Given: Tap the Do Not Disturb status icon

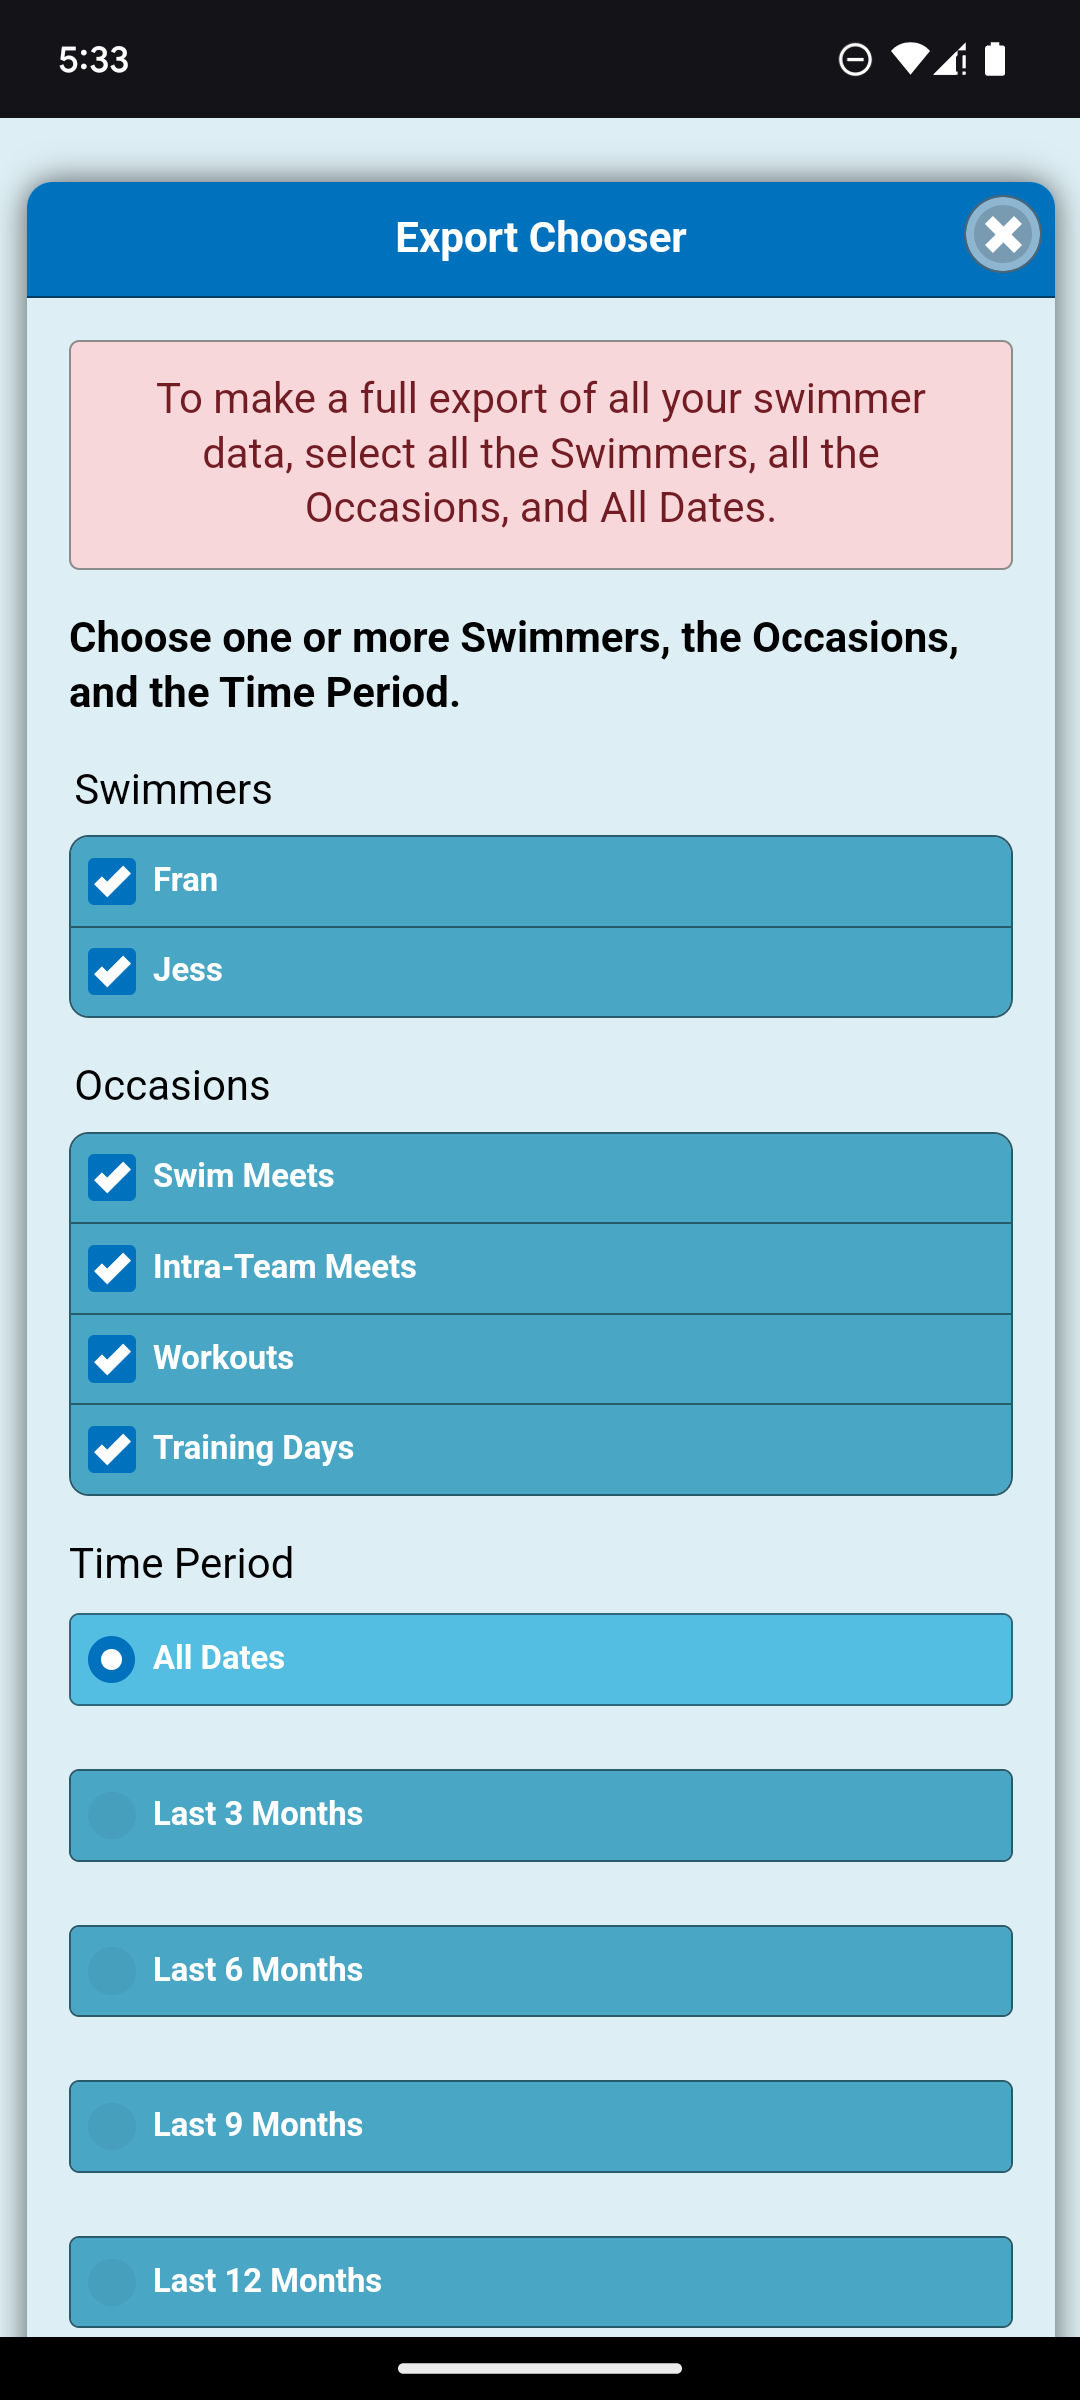Looking at the screenshot, I should 855,60.
